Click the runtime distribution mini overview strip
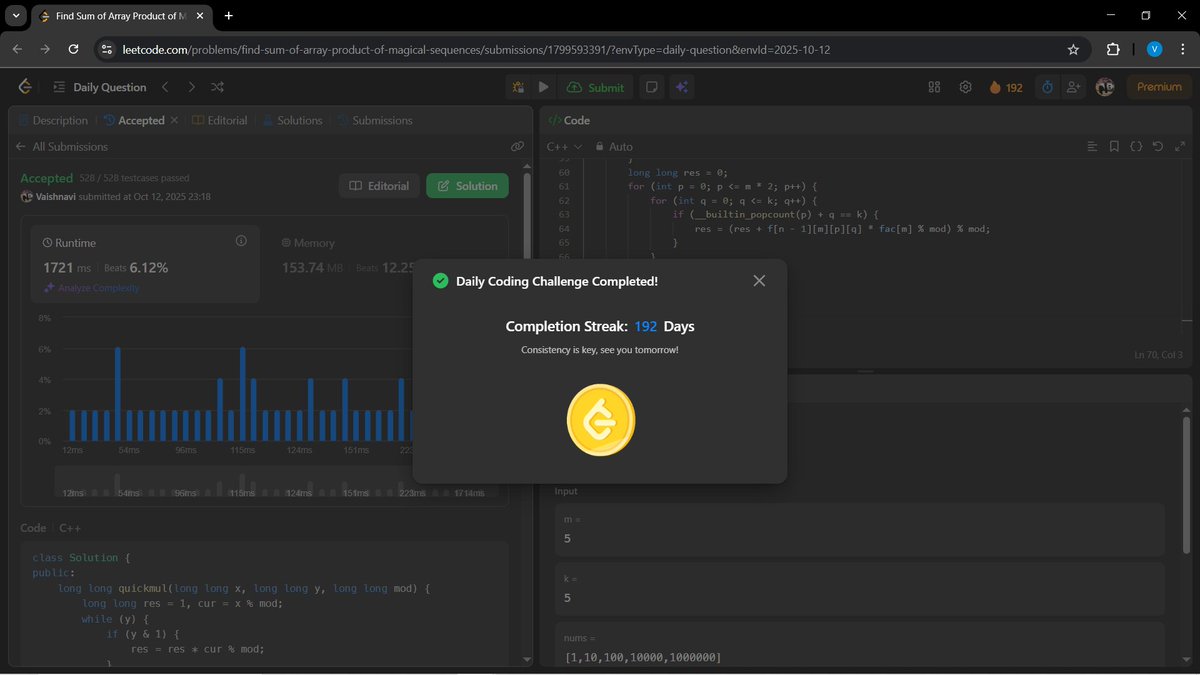 275,482
